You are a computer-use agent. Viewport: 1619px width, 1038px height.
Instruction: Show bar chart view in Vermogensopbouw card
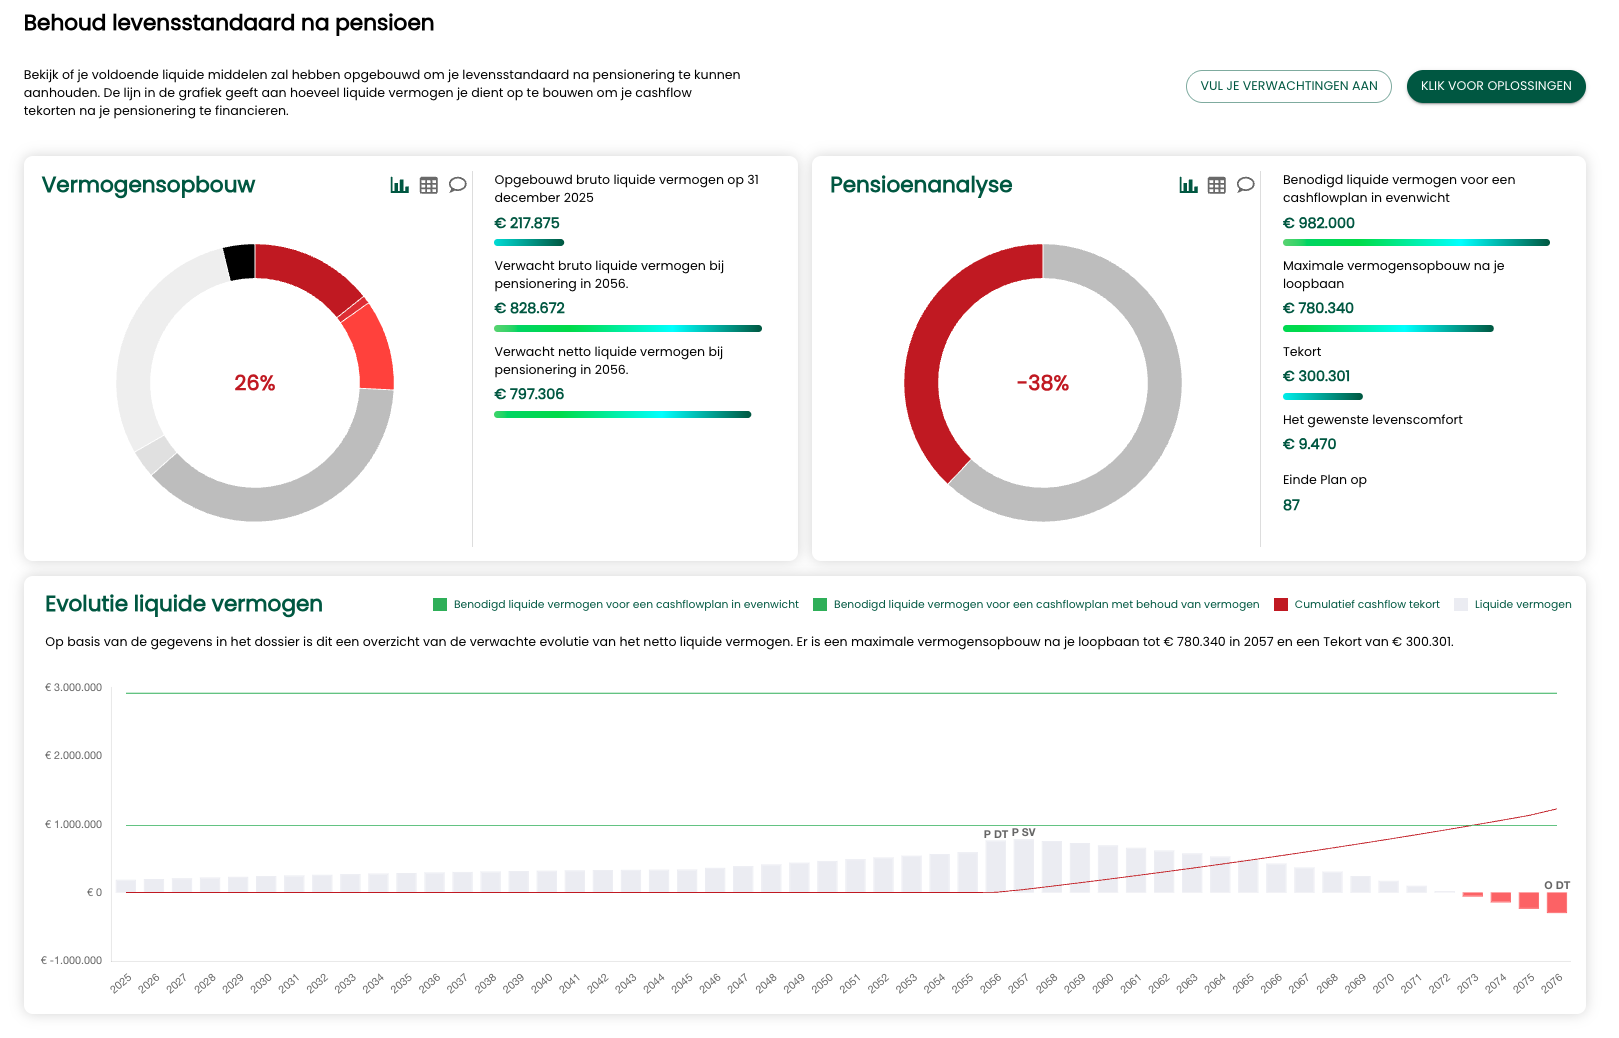(399, 185)
